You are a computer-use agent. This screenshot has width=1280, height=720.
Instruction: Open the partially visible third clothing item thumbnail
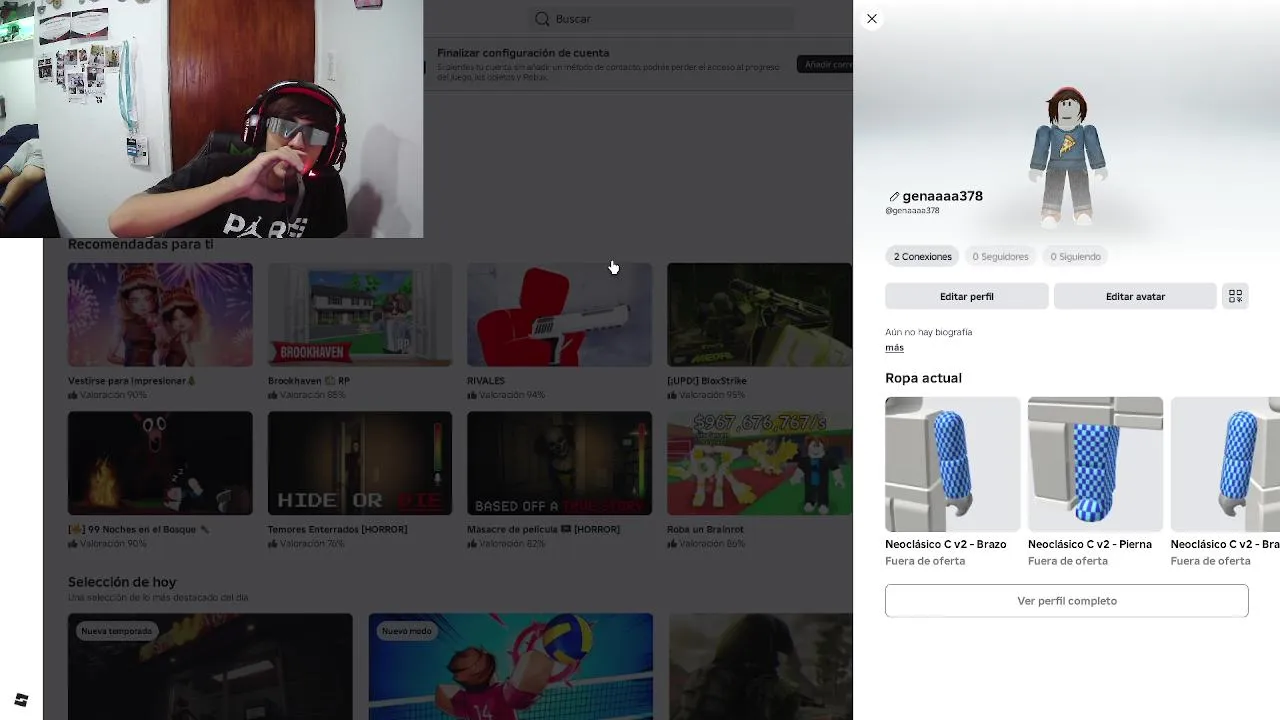tap(1225, 464)
